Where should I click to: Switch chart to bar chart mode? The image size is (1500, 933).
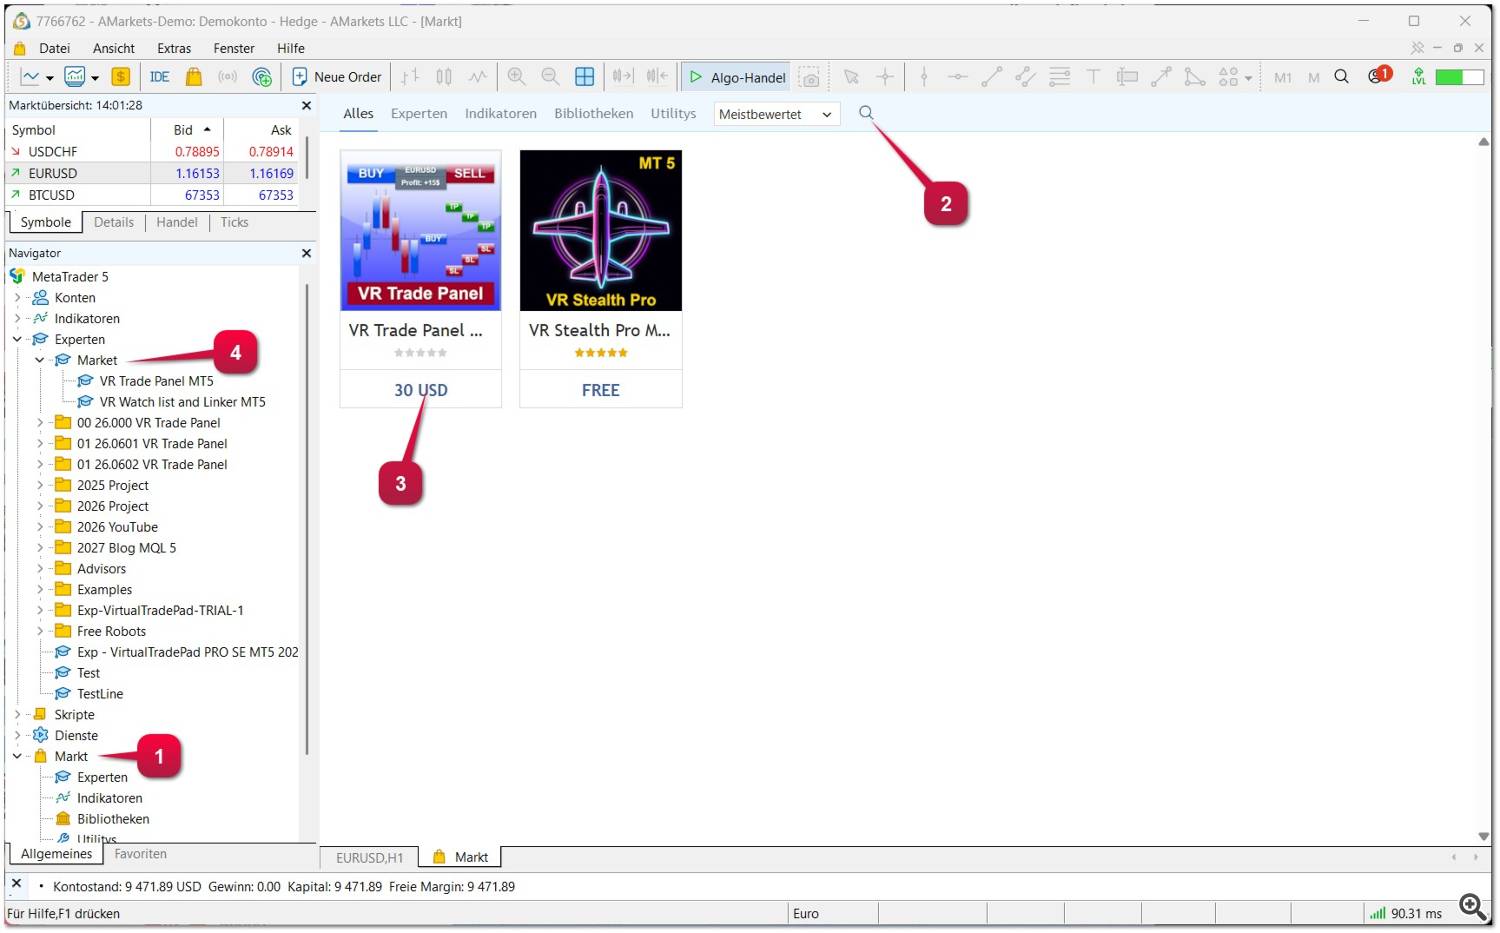pos(410,77)
